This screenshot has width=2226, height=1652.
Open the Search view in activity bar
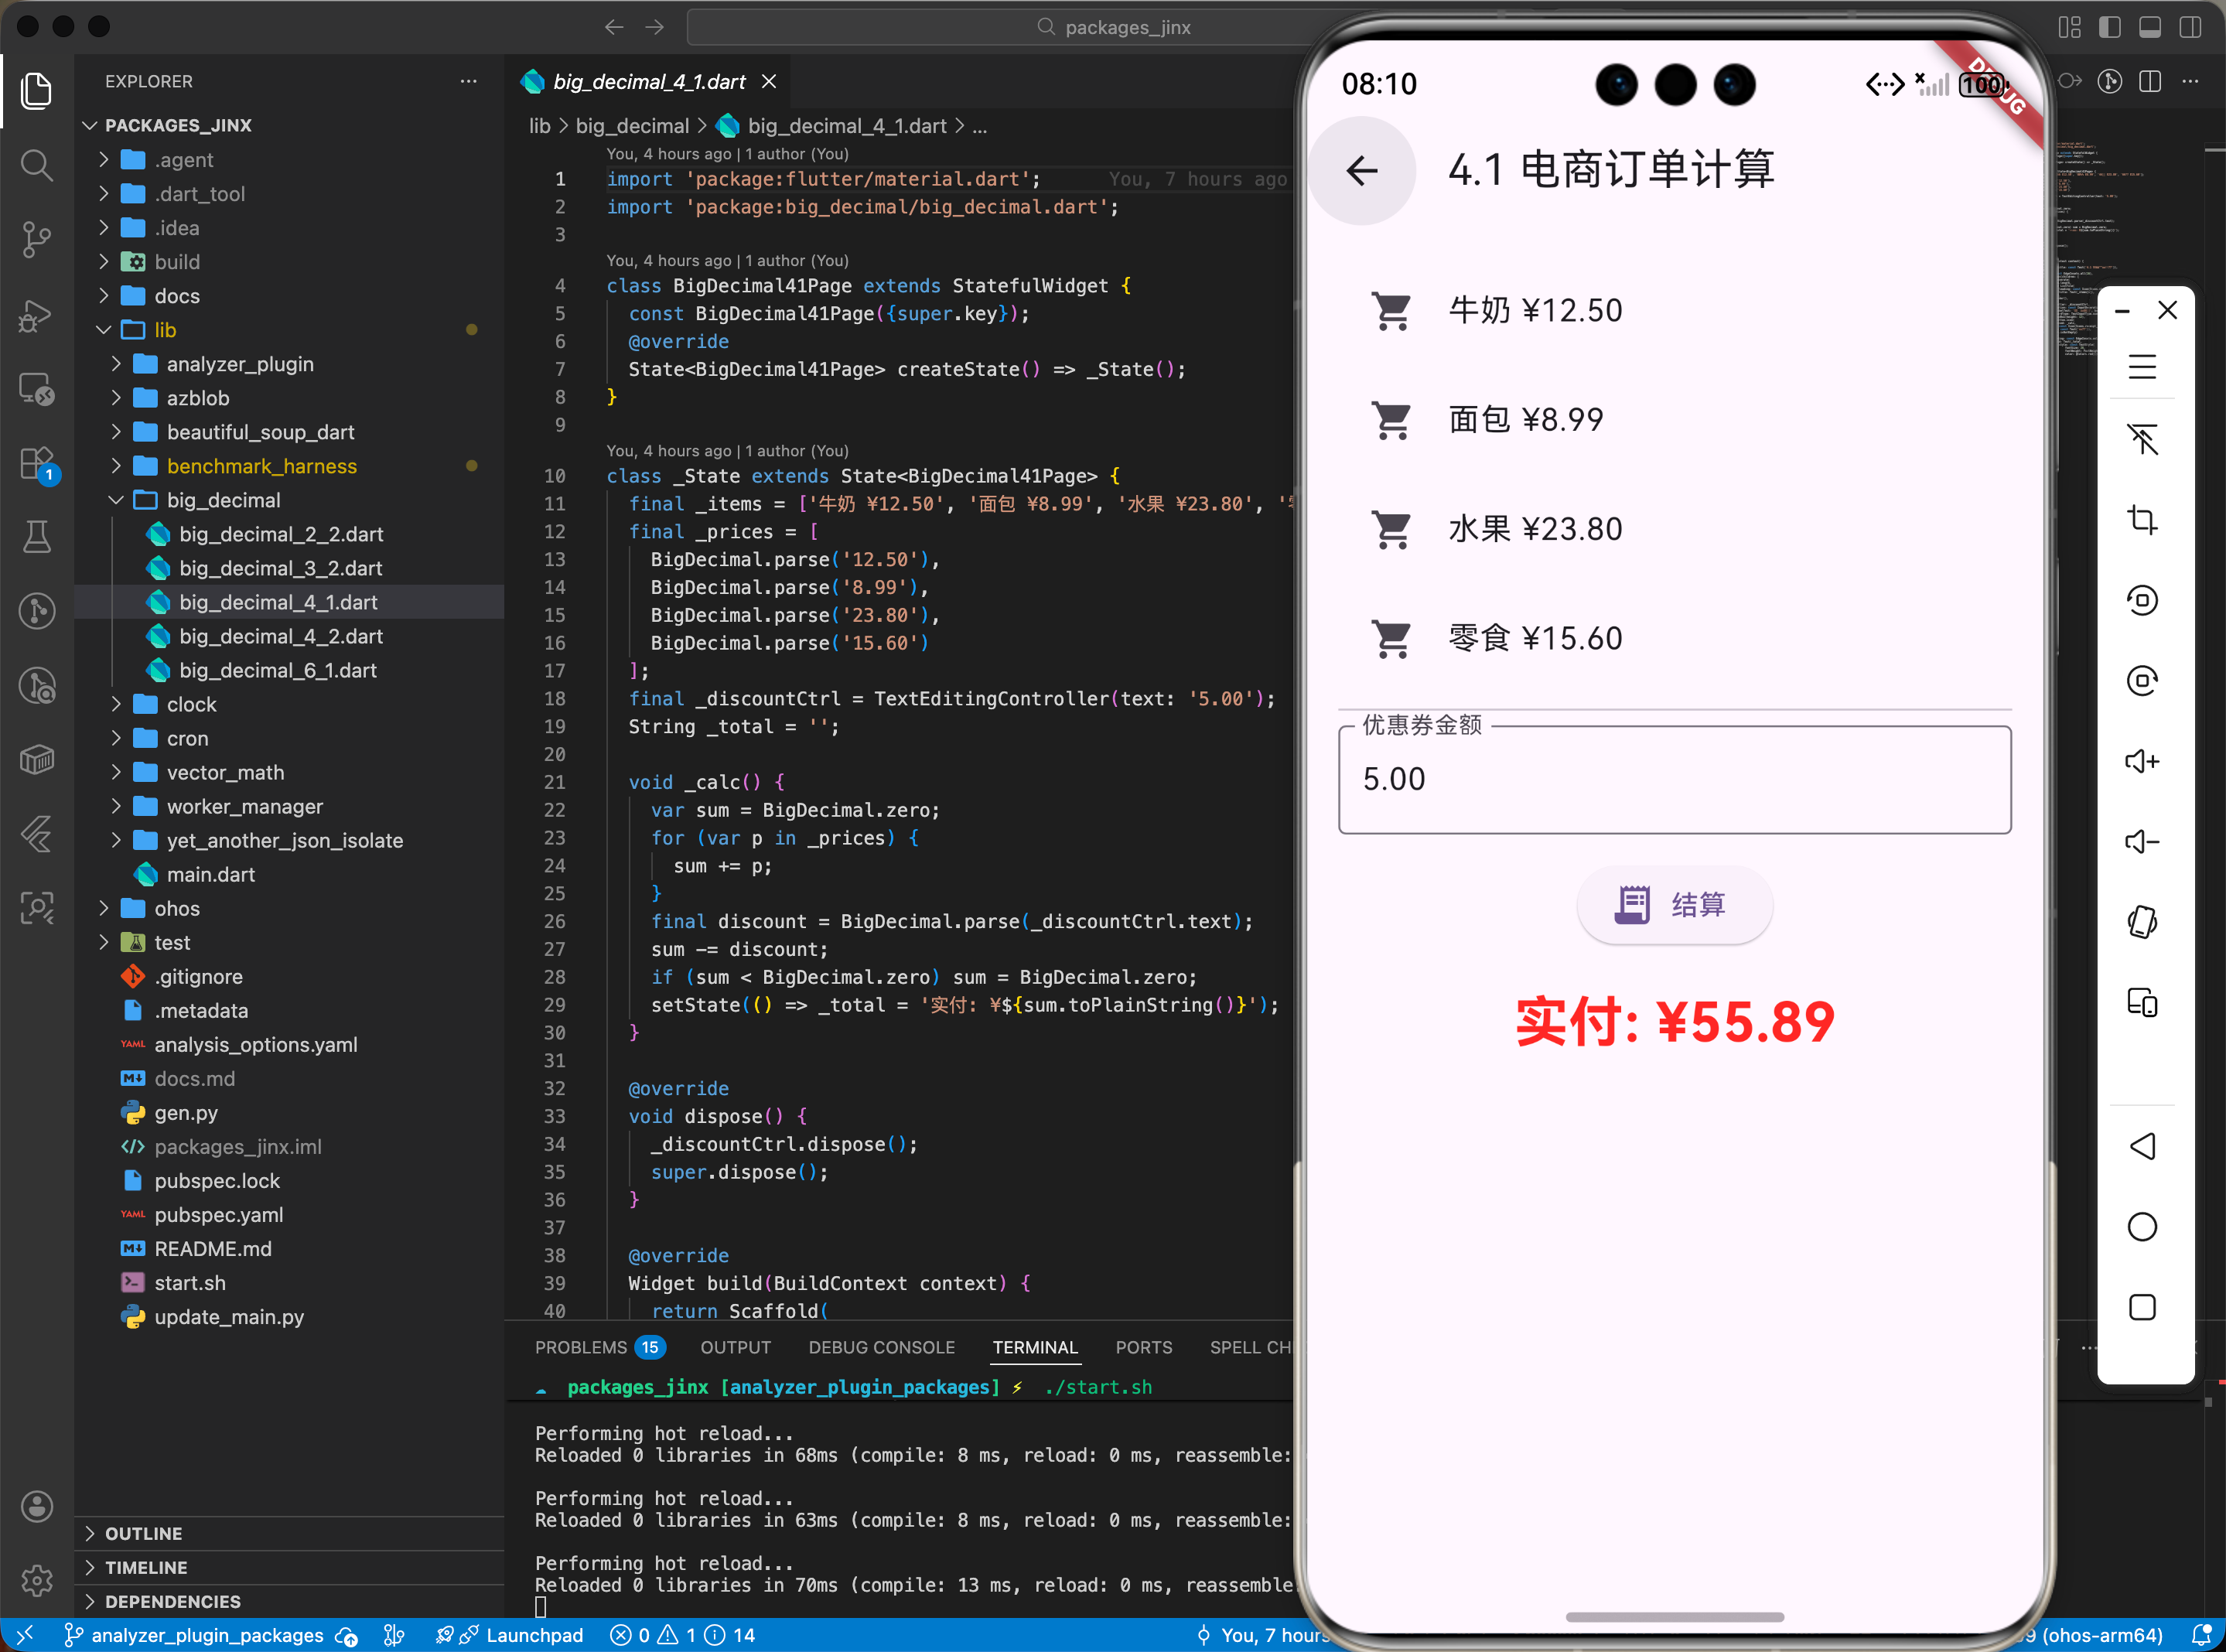click(37, 165)
